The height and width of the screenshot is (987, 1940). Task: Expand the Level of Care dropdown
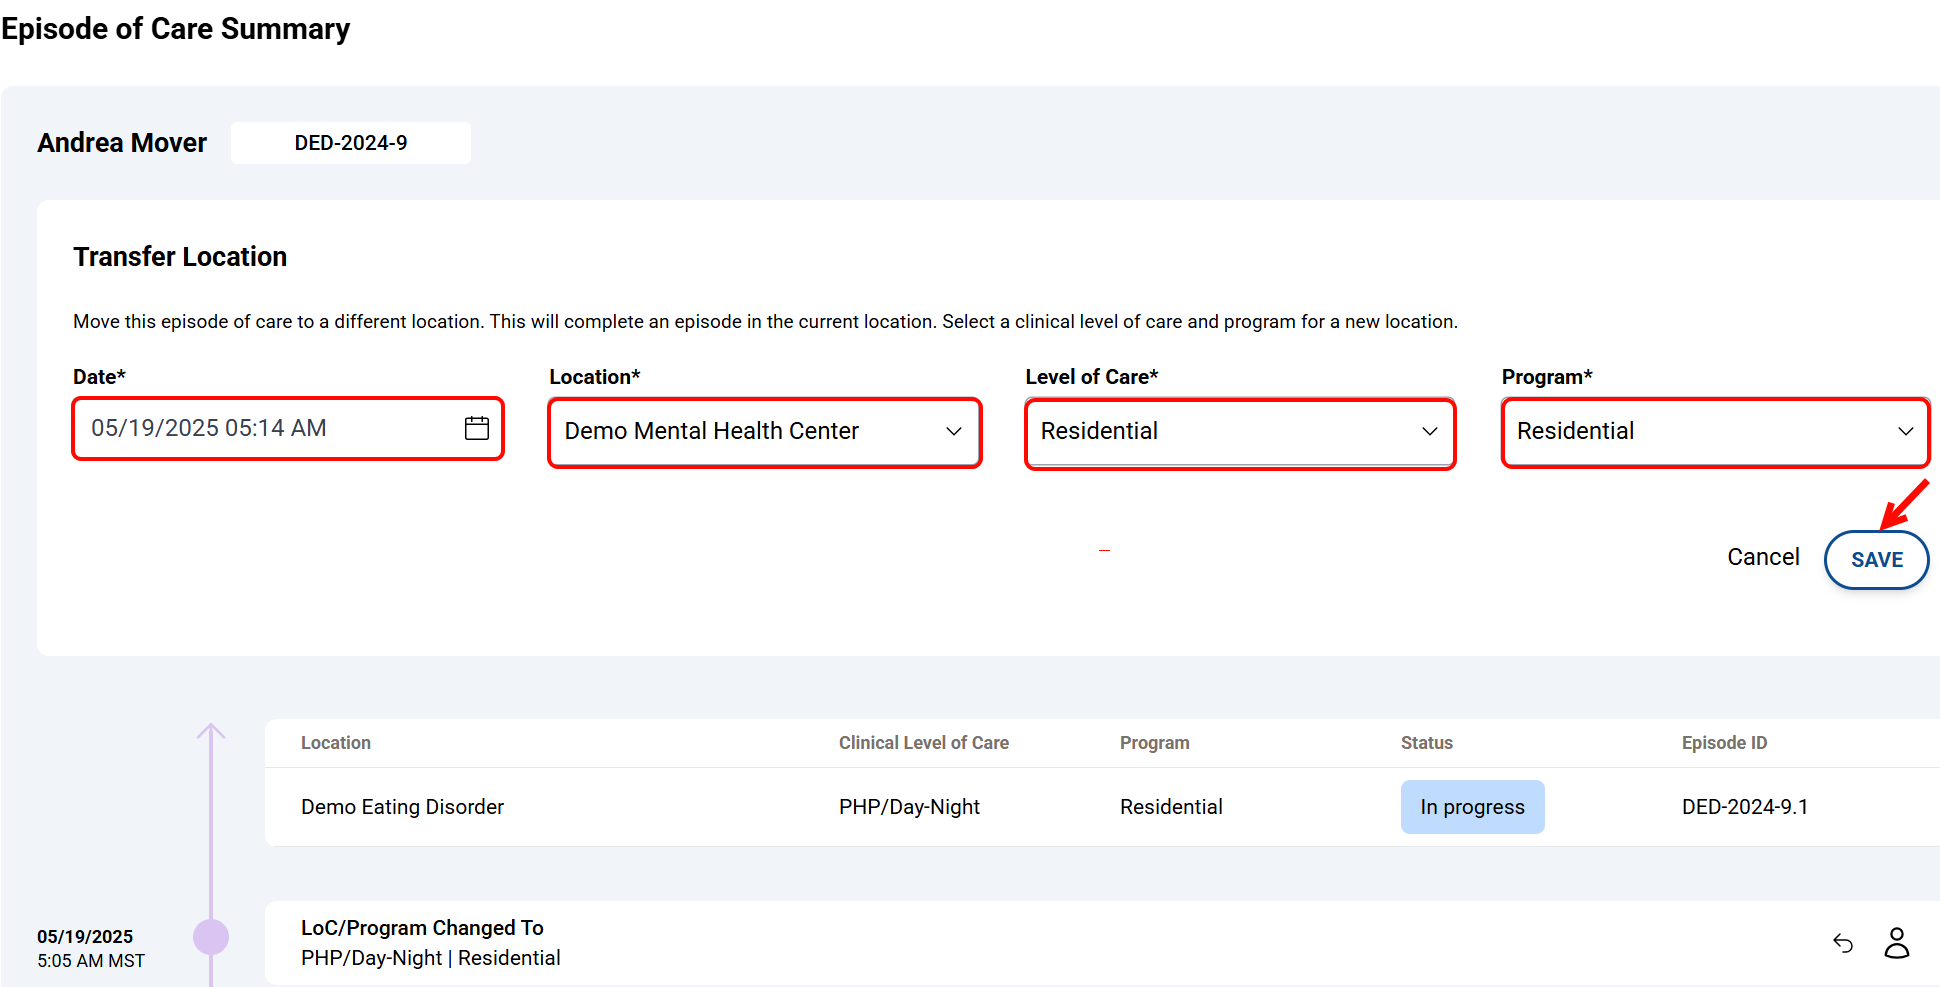(1239, 432)
